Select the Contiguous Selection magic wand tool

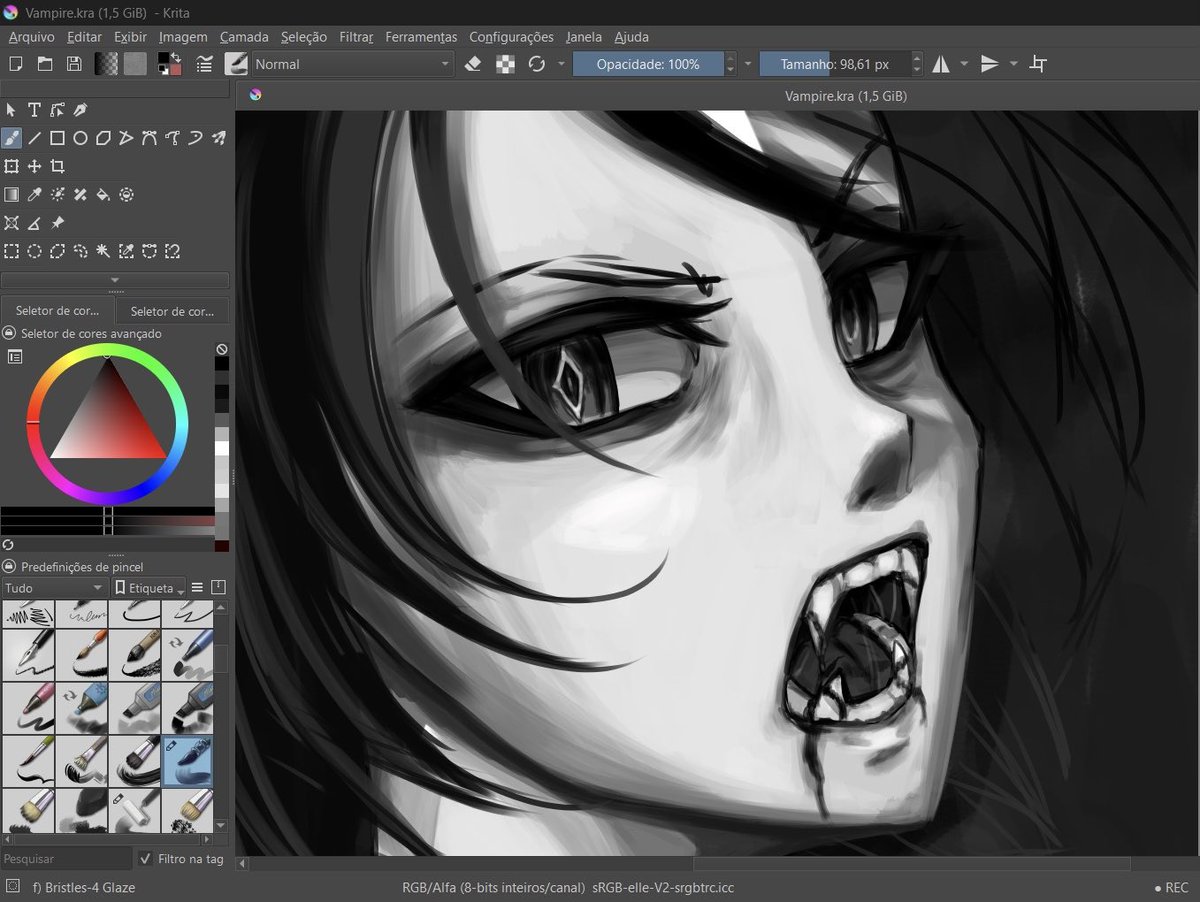pyautogui.click(x=103, y=251)
